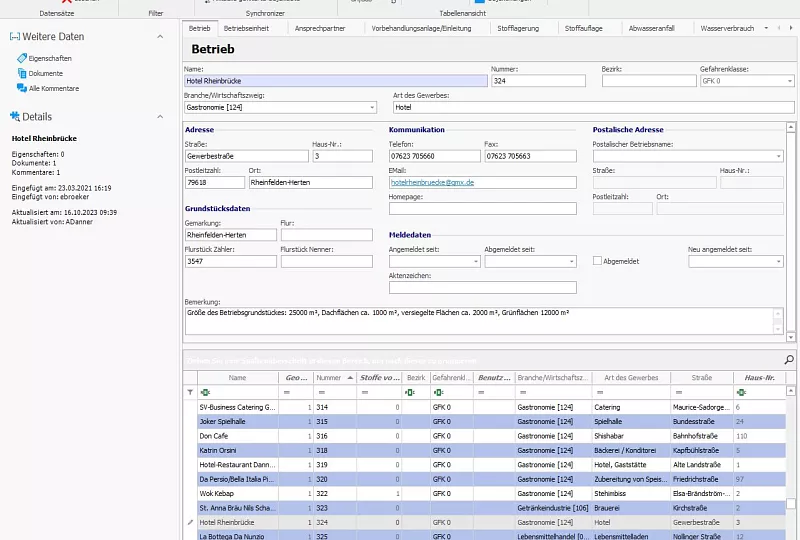Click the Nummer field showing 324
Viewport: 800px width, 540px height.
click(x=538, y=81)
